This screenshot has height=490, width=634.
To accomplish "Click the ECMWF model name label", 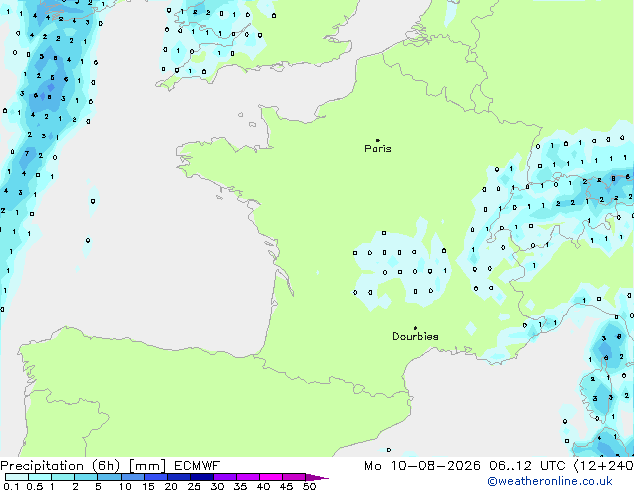I will 197,466.
